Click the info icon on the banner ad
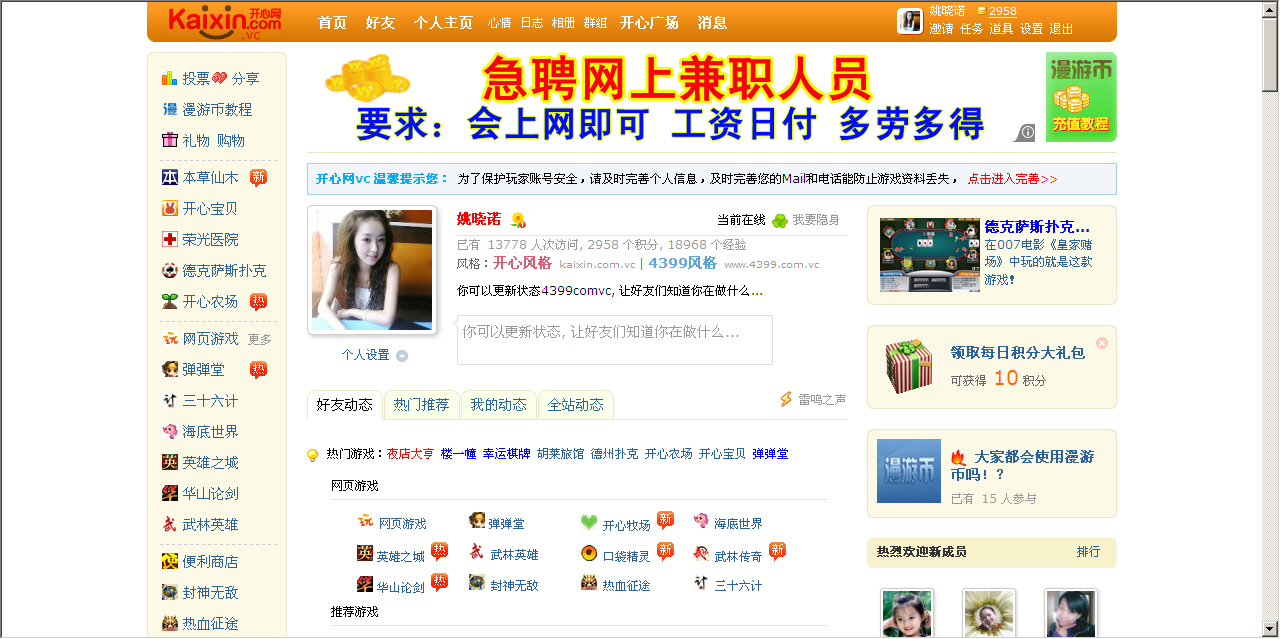 point(1027,132)
